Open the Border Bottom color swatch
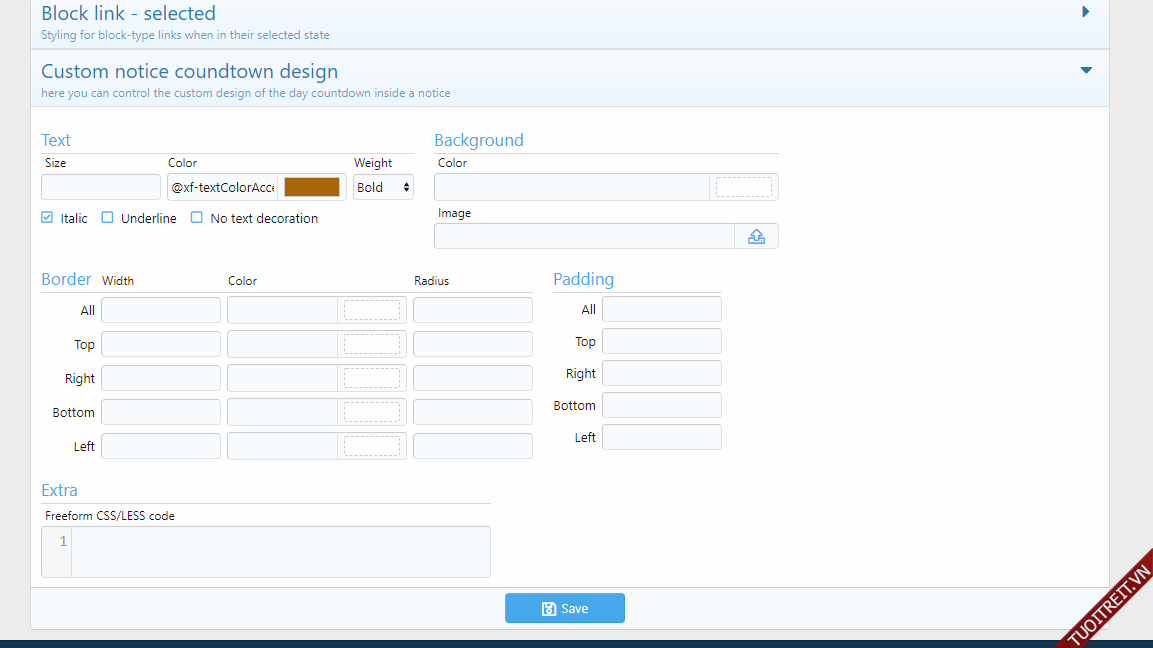 [x=371, y=412]
